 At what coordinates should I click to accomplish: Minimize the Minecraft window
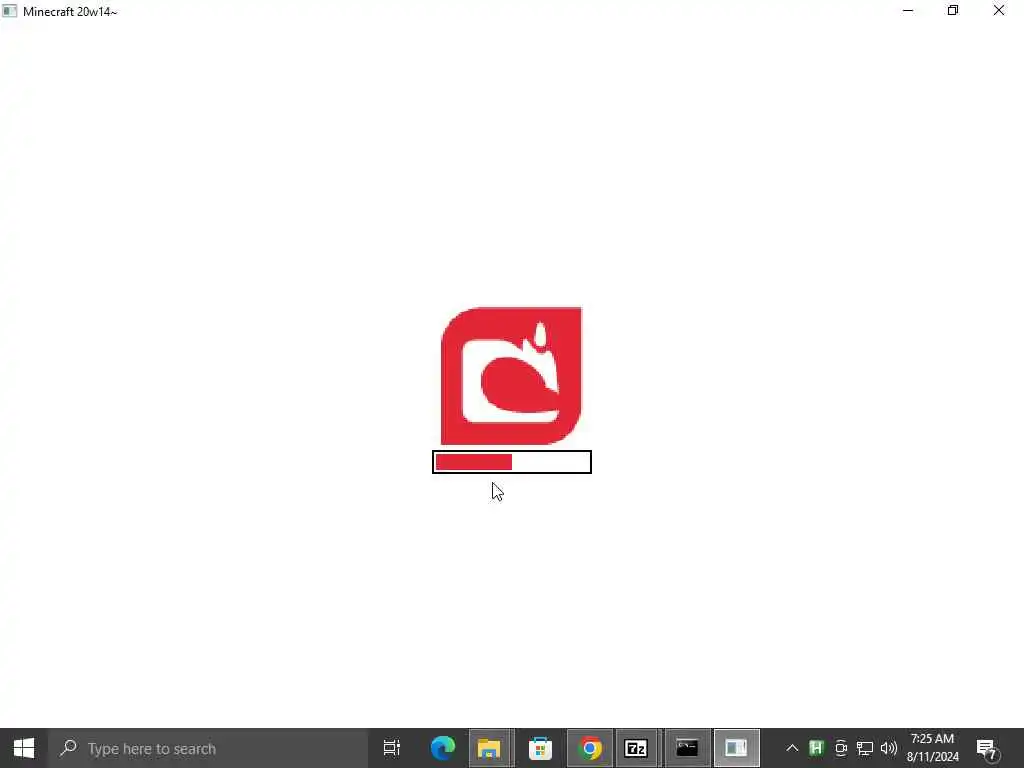908,10
